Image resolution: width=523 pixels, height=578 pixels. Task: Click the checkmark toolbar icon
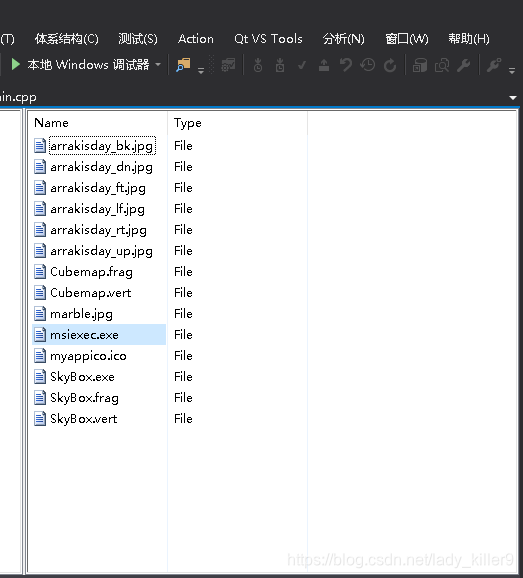(x=302, y=66)
